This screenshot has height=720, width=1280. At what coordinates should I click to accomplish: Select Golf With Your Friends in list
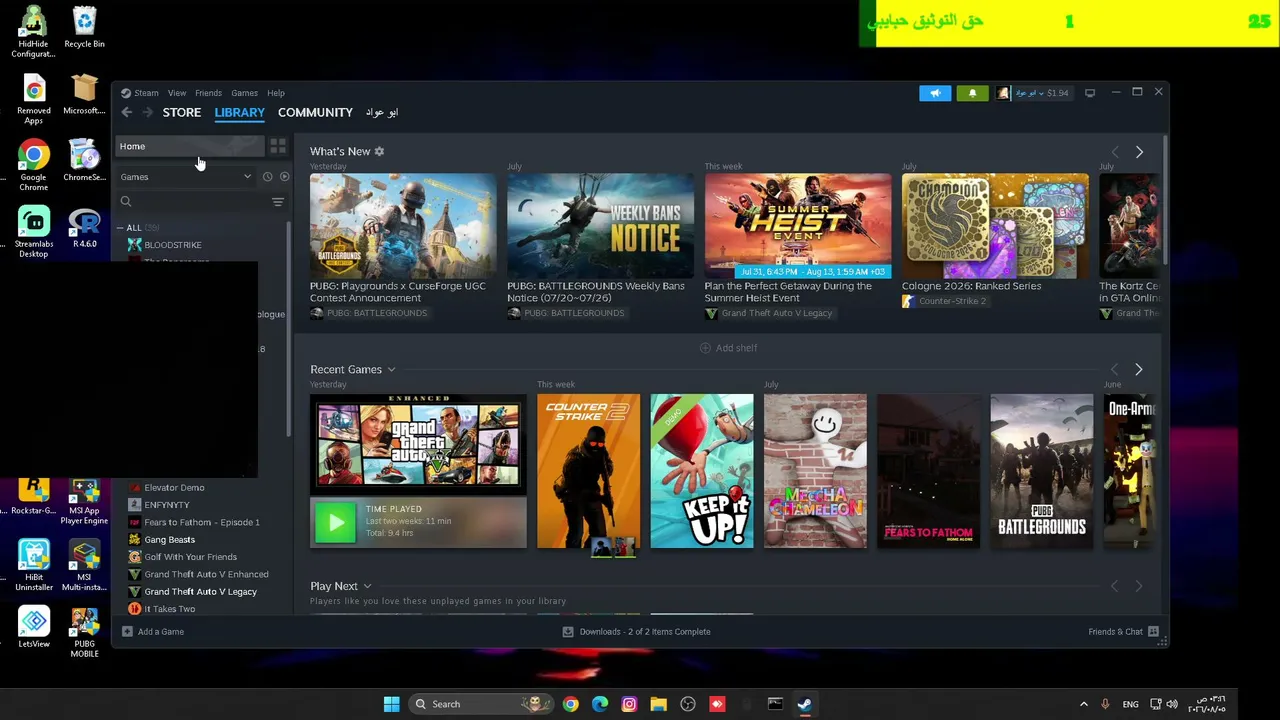coord(190,557)
